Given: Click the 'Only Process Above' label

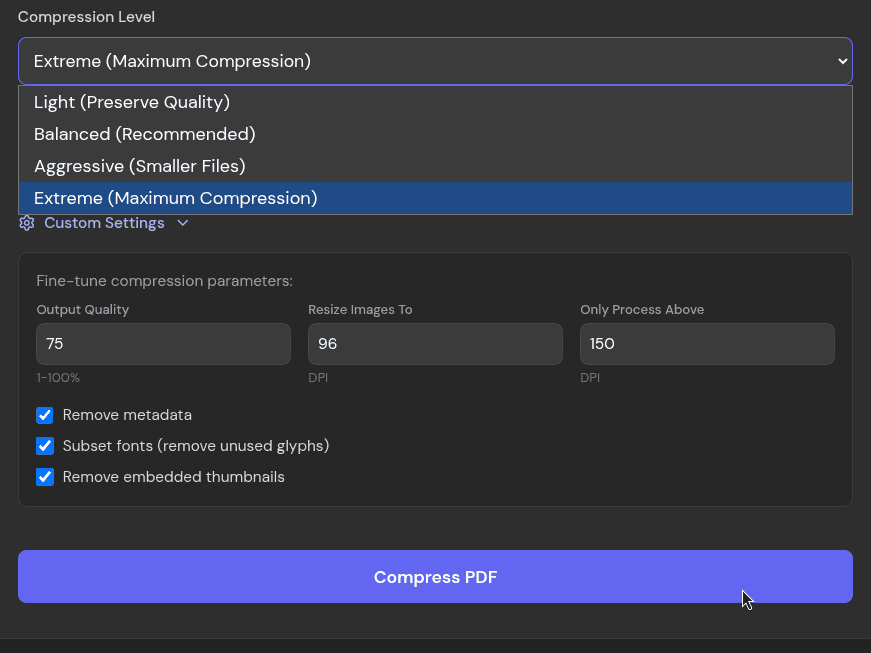Looking at the screenshot, I should click(642, 310).
